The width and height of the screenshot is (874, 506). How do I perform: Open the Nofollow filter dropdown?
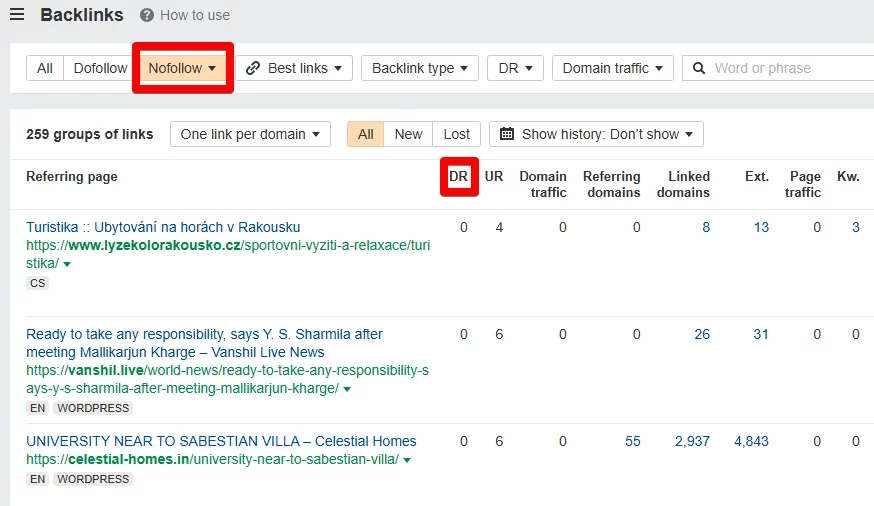pos(182,68)
